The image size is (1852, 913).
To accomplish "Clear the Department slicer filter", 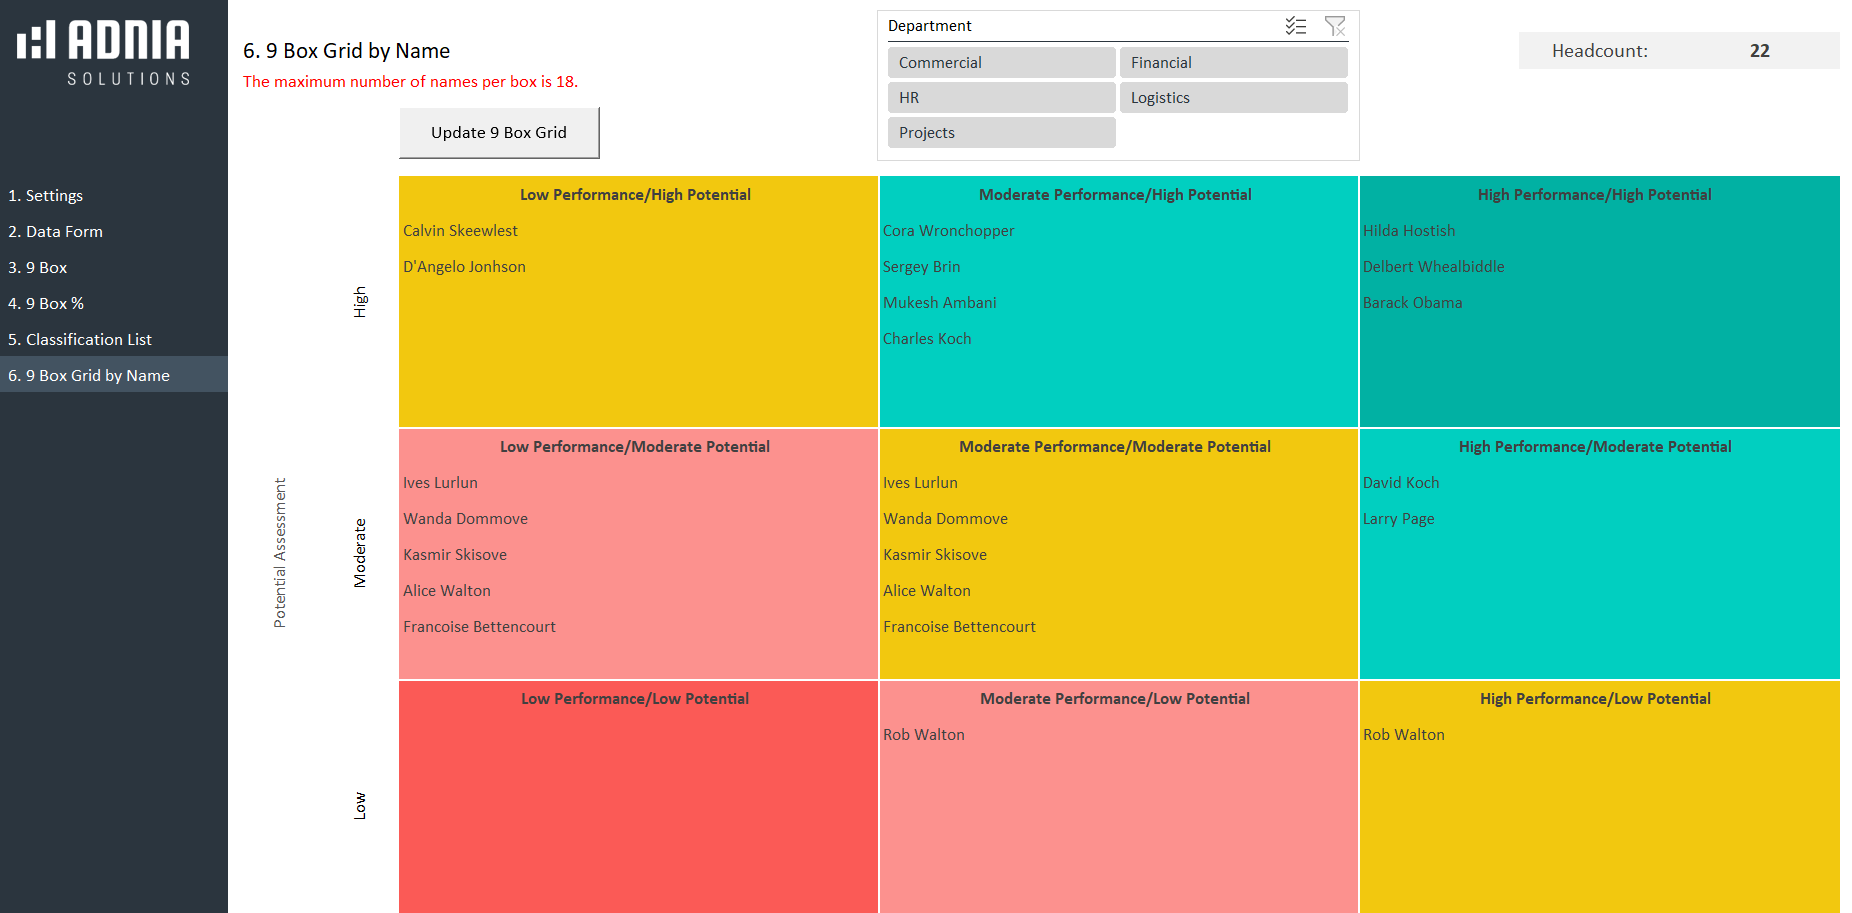I will tap(1334, 26).
